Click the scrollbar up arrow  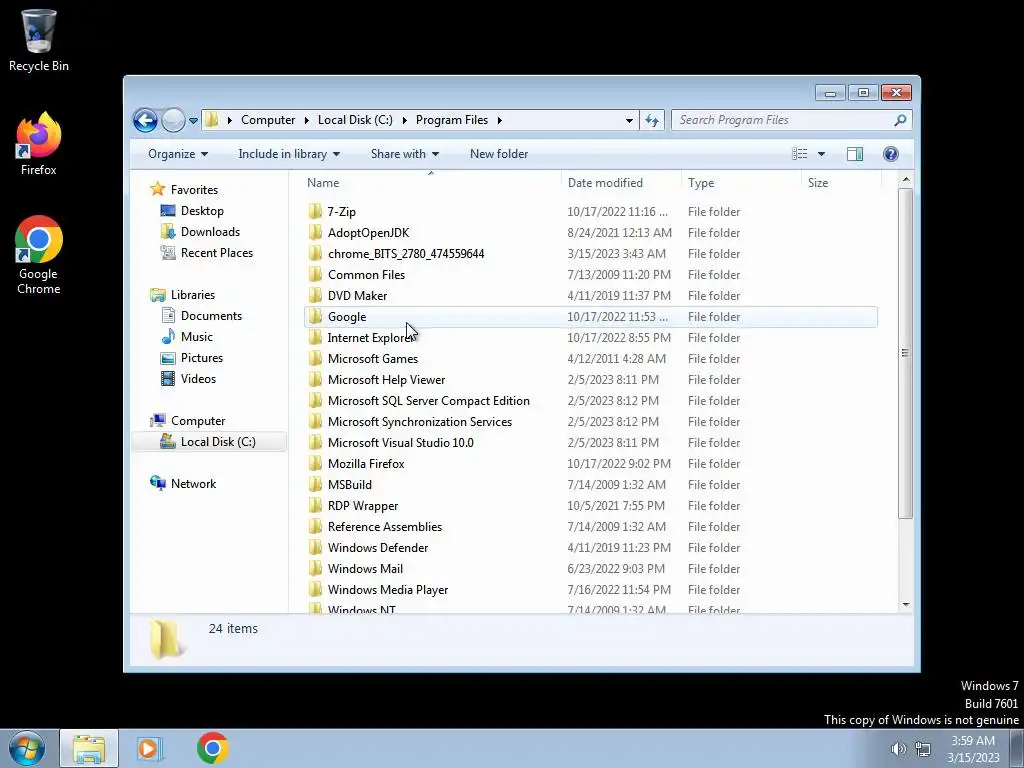(x=906, y=180)
